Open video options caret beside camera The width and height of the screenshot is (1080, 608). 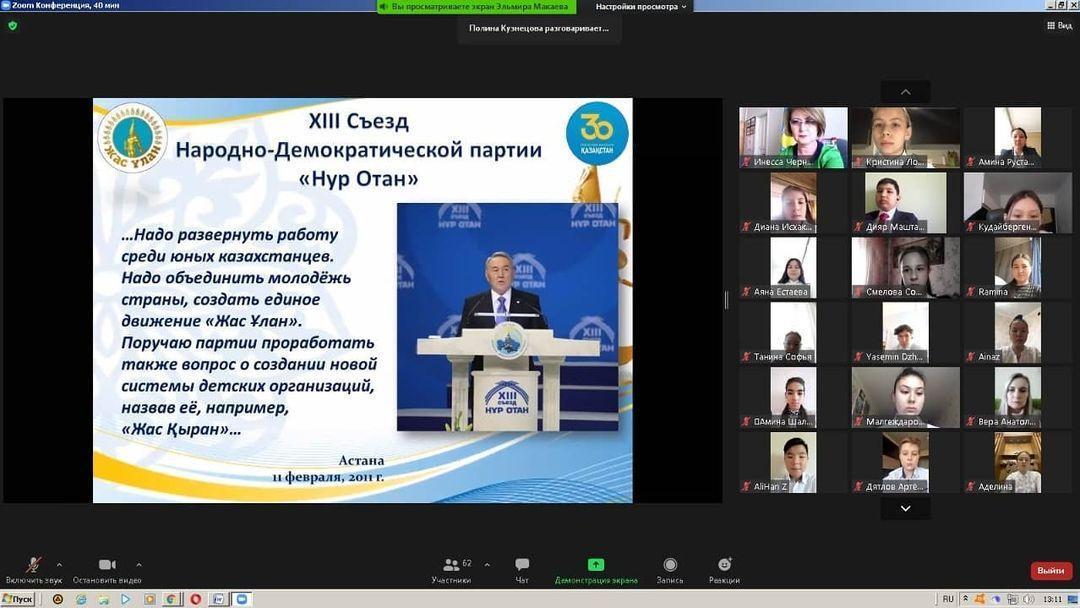click(139, 565)
